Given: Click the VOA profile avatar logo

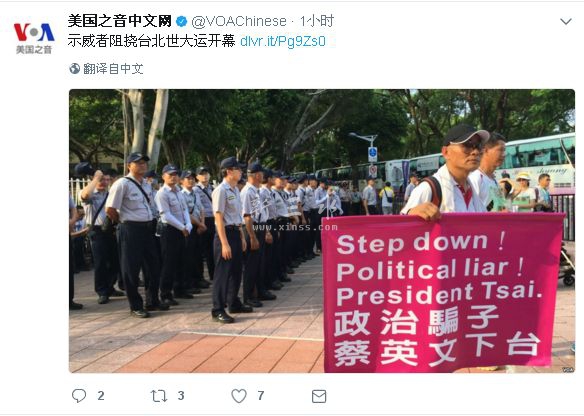Looking at the screenshot, I should point(34,37).
